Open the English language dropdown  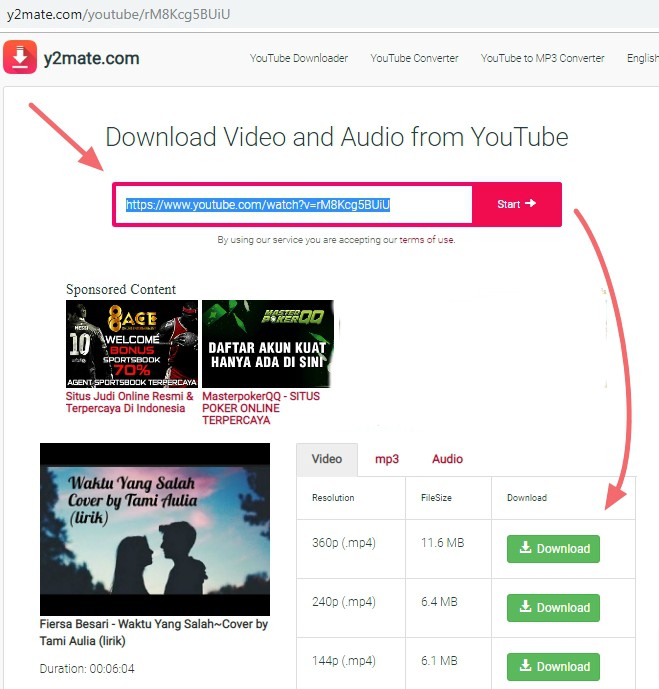point(642,58)
